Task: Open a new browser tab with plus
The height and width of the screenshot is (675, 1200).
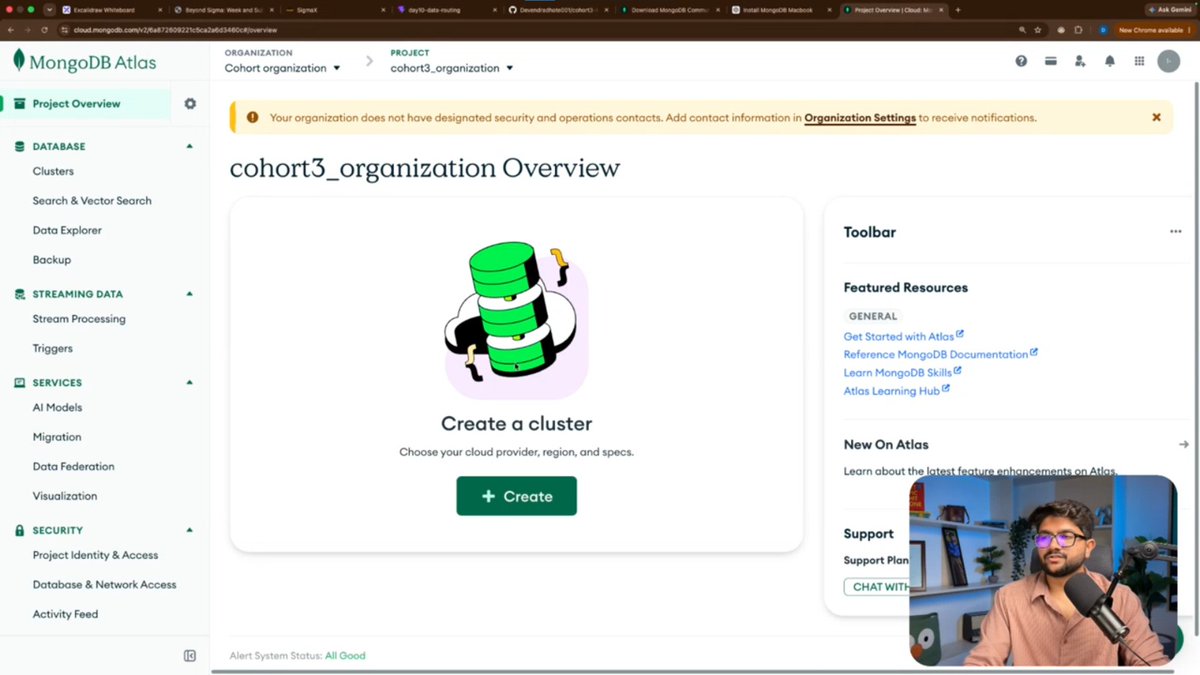Action: coord(958,10)
